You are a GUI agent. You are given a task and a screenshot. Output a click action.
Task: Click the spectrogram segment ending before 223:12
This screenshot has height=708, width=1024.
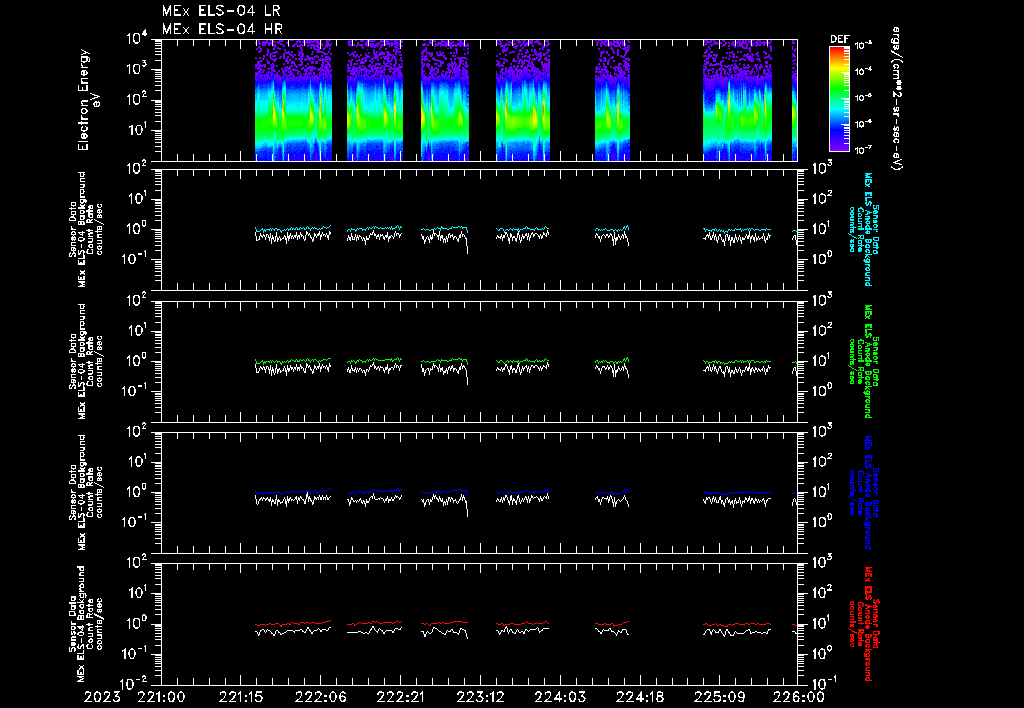point(445,100)
